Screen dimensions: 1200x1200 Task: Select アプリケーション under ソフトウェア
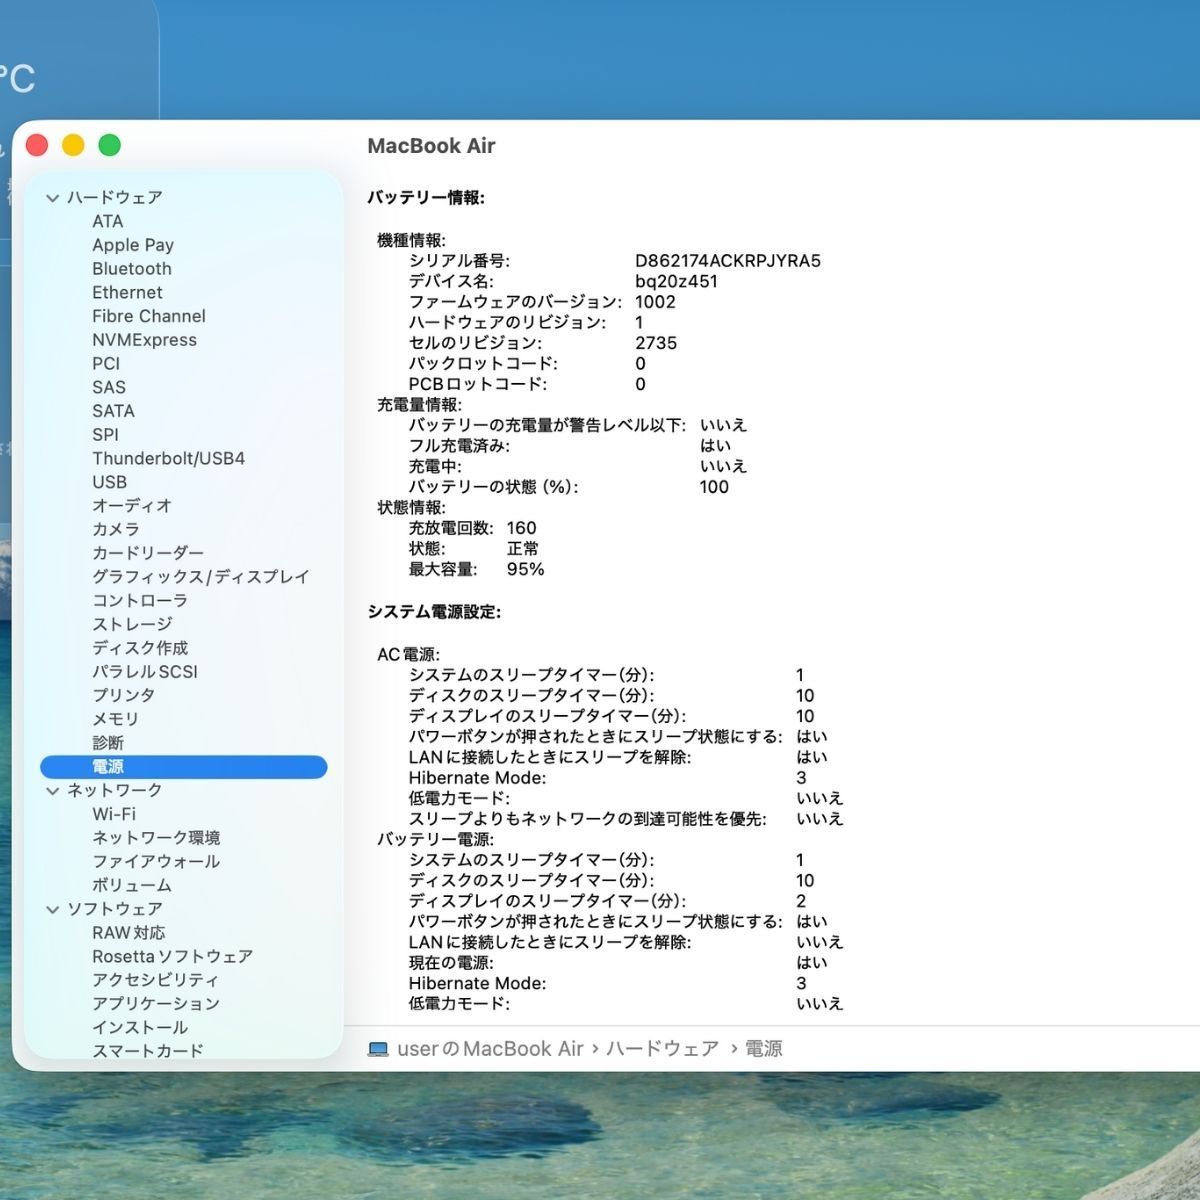[x=160, y=1003]
